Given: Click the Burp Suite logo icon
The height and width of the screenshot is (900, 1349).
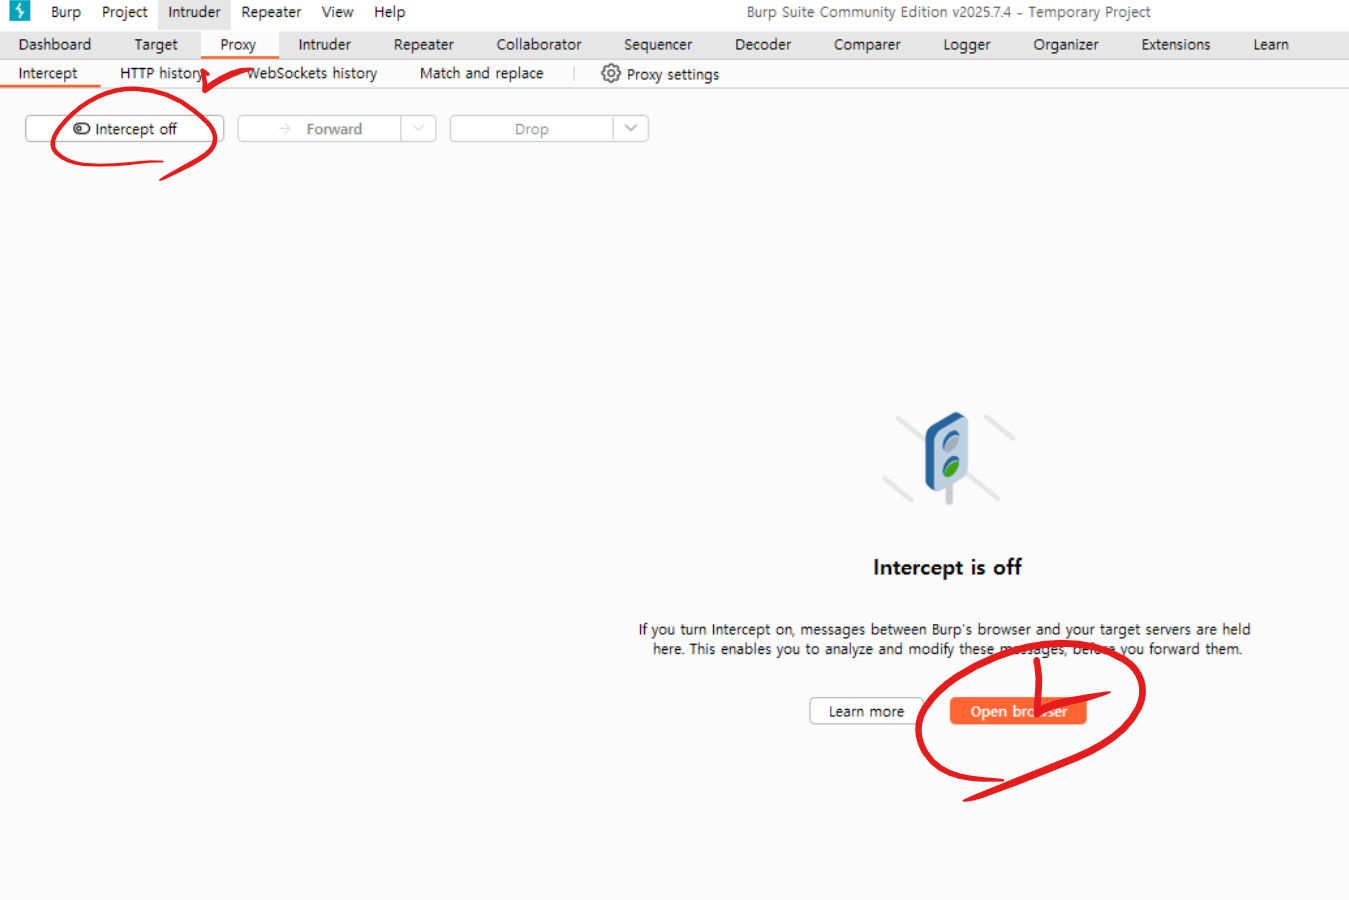Looking at the screenshot, I should click(x=19, y=11).
